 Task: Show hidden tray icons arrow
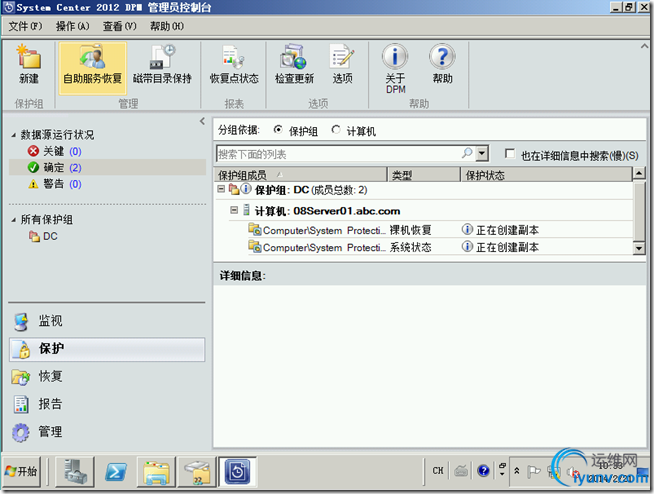(x=517, y=471)
